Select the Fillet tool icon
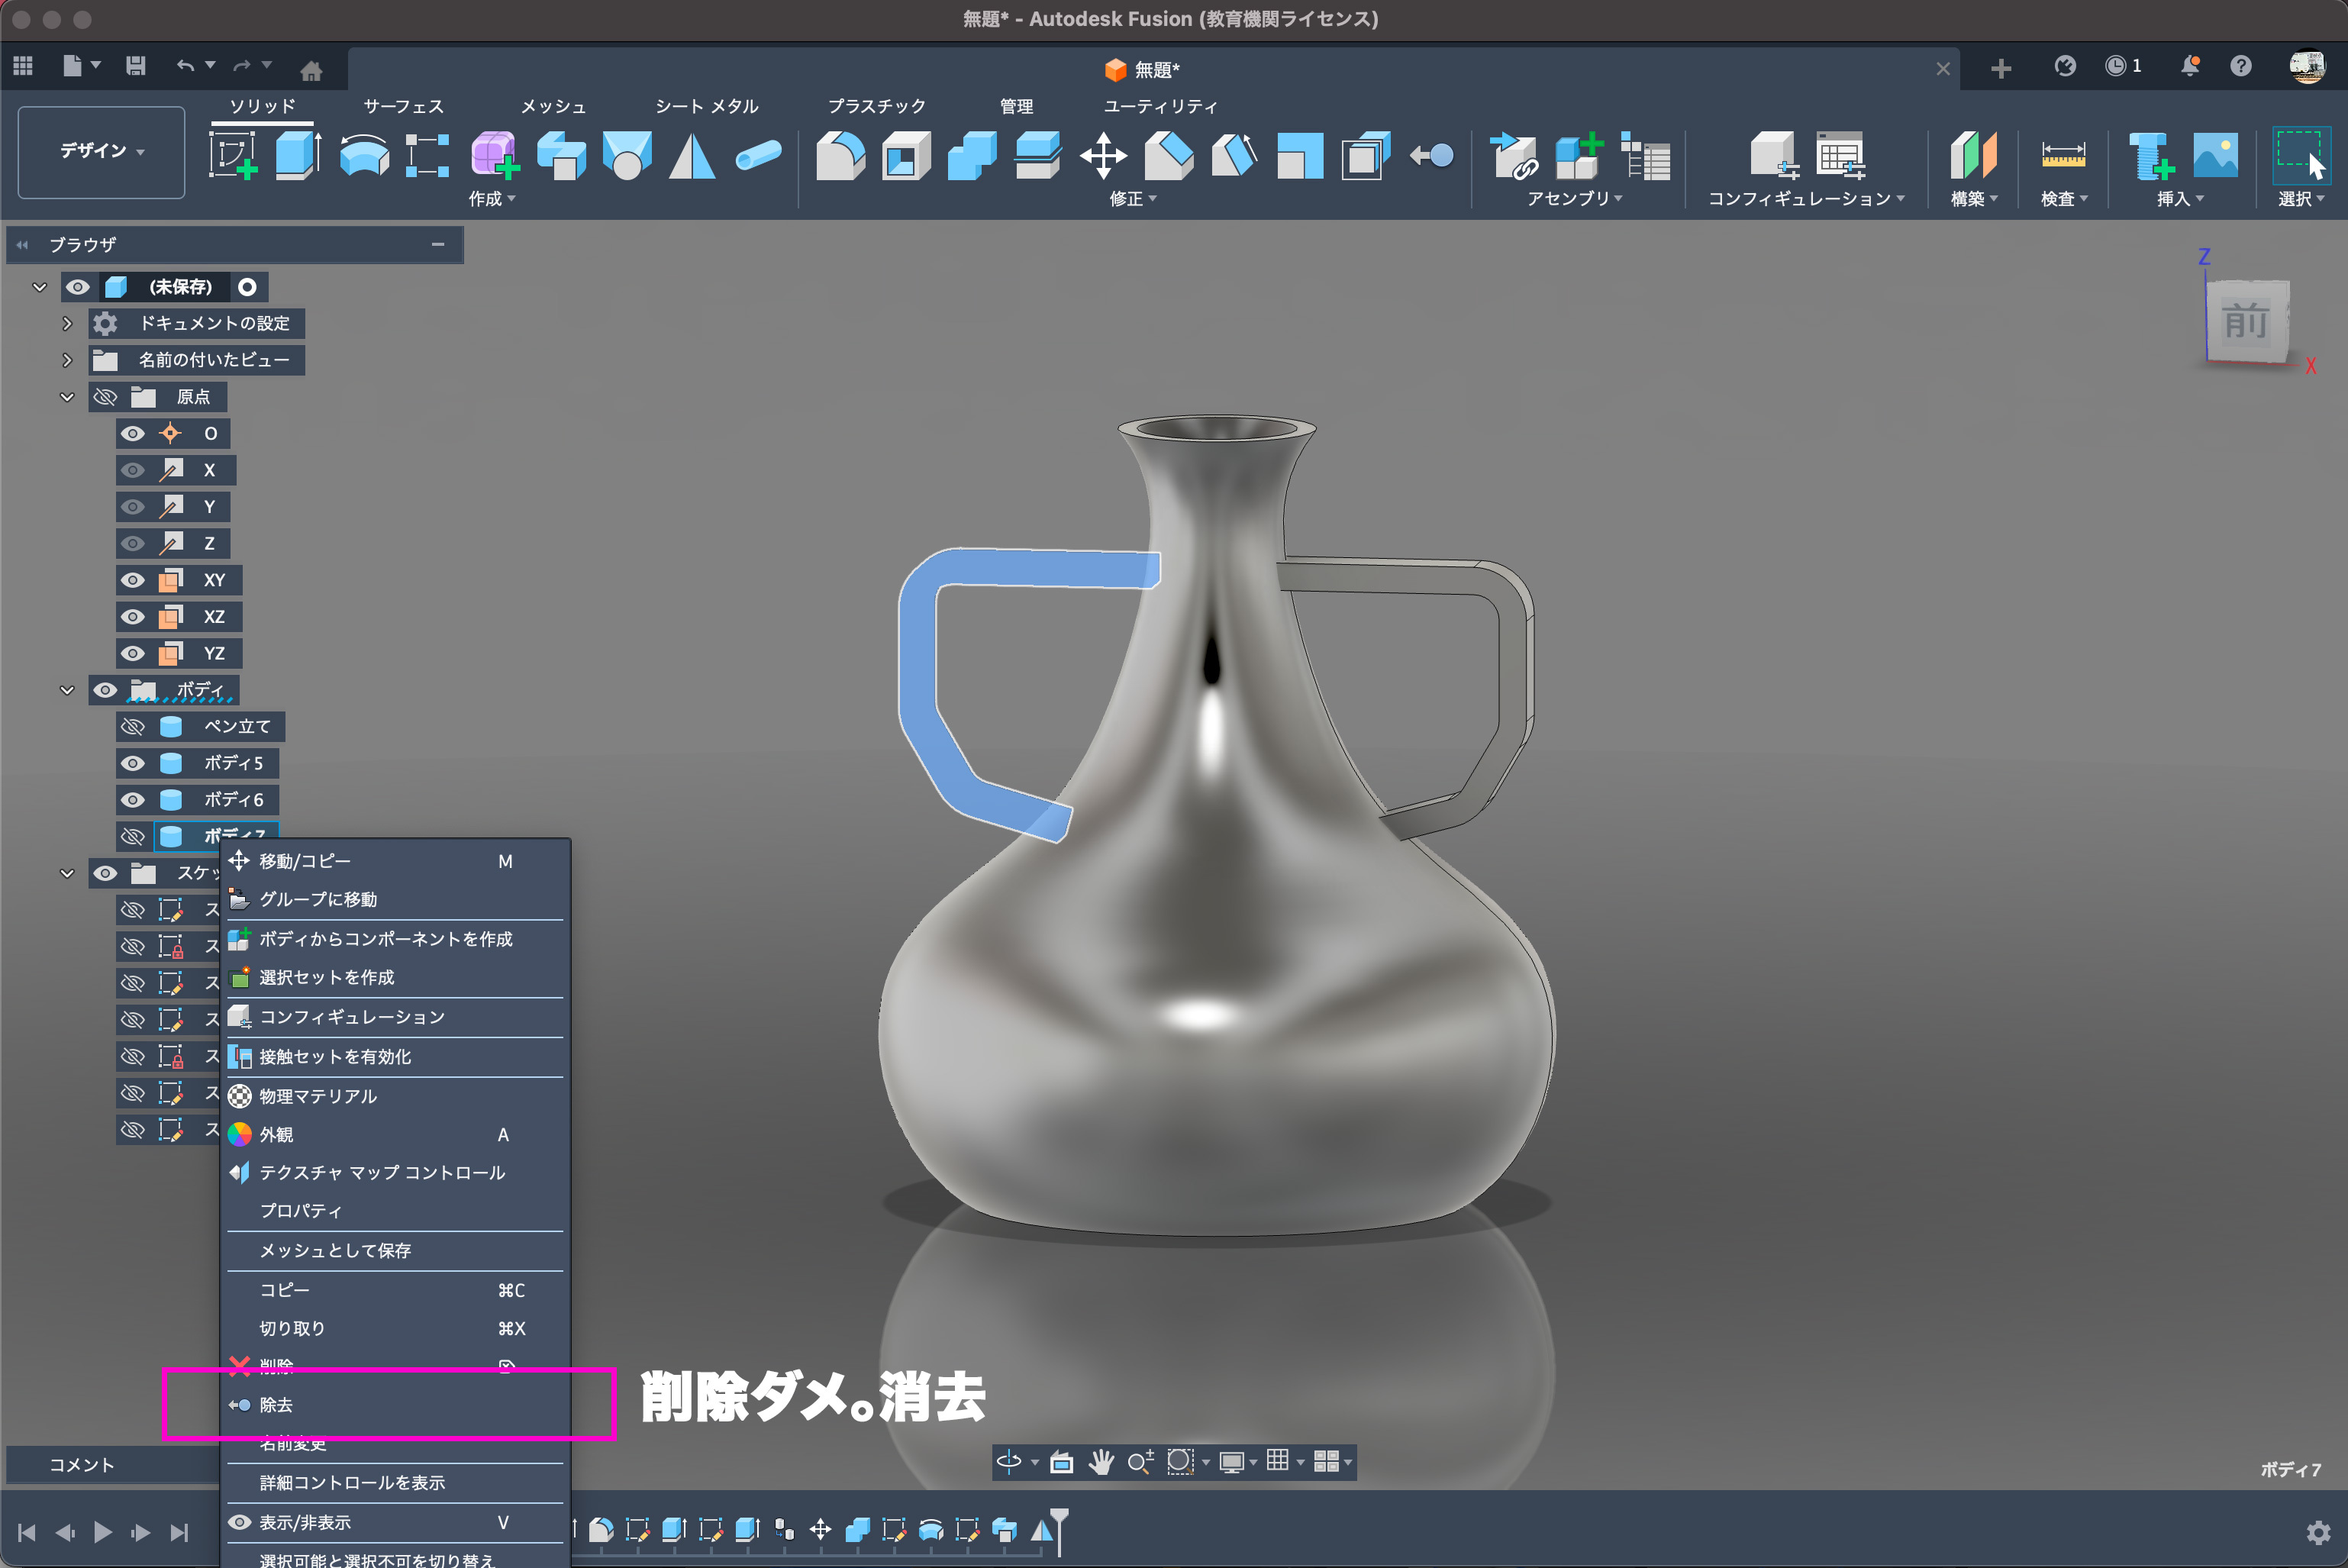This screenshot has height=1568, width=2348. coord(839,155)
